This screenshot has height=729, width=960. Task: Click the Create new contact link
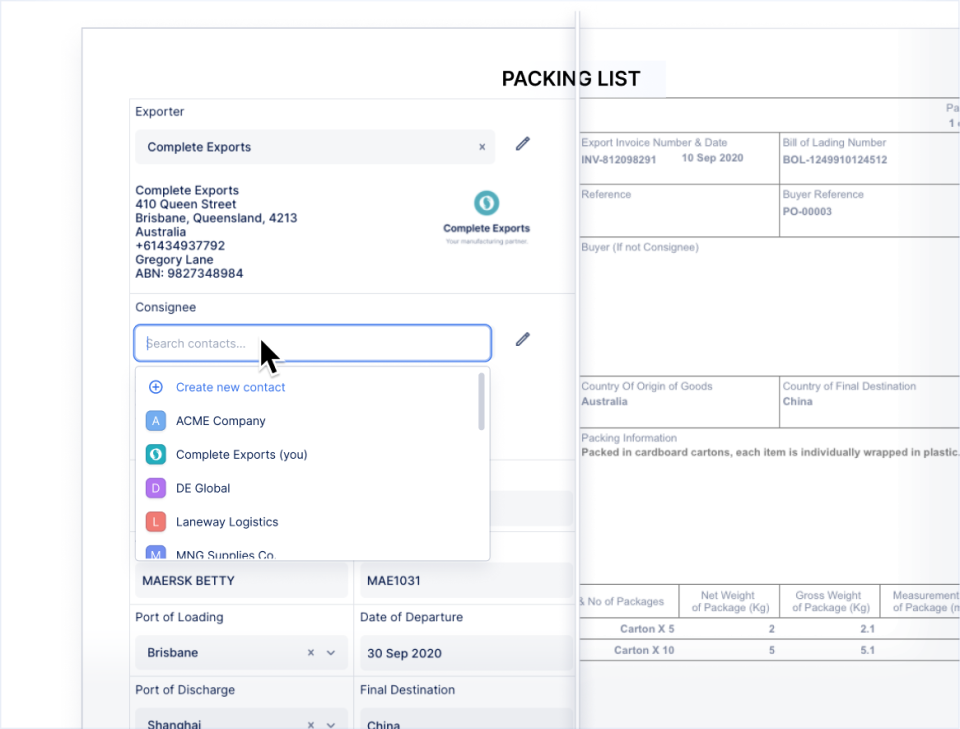(230, 387)
